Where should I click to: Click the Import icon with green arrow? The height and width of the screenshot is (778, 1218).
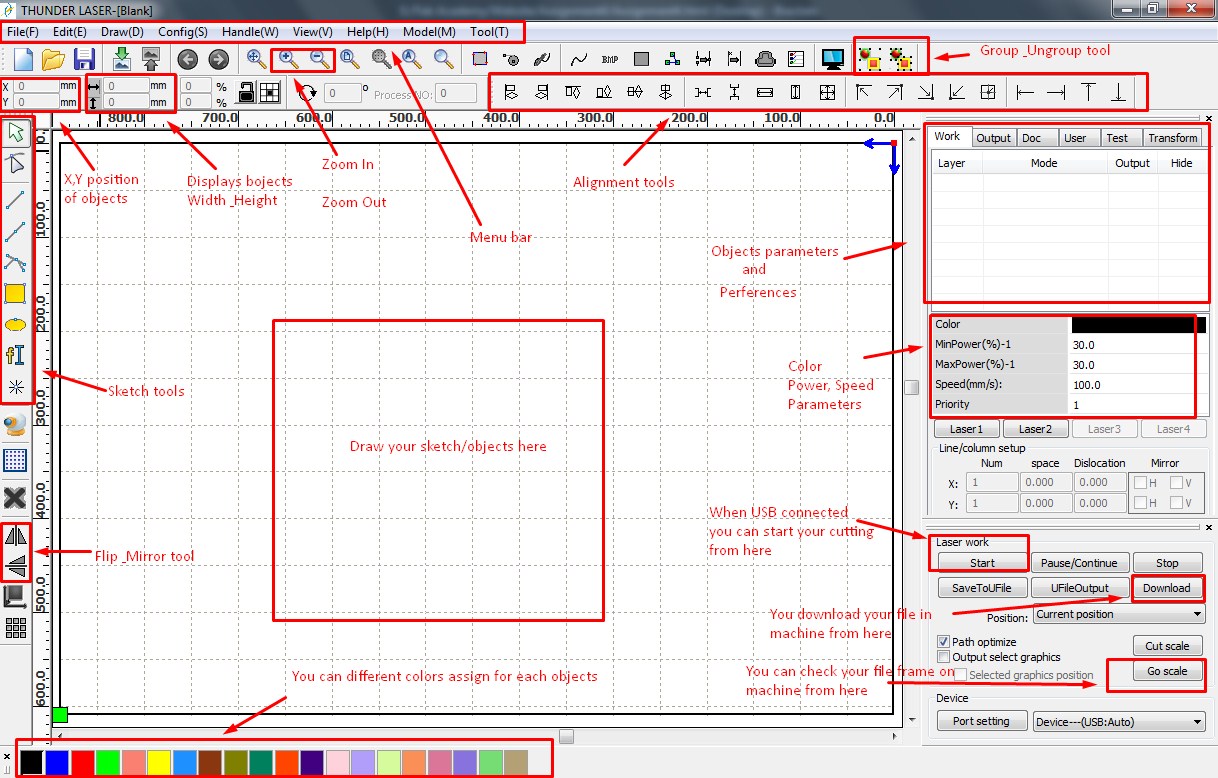coord(122,59)
